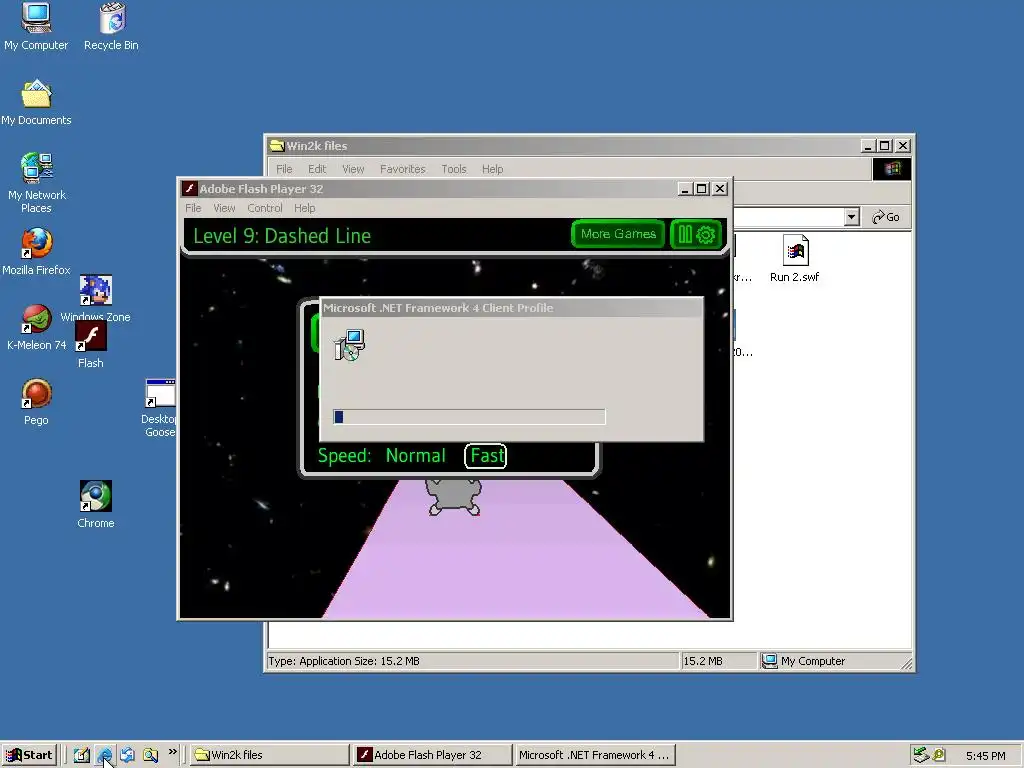Click the taskbar clock showing 5:45 PM
Image resolution: width=1024 pixels, height=768 pixels.
tap(985, 756)
